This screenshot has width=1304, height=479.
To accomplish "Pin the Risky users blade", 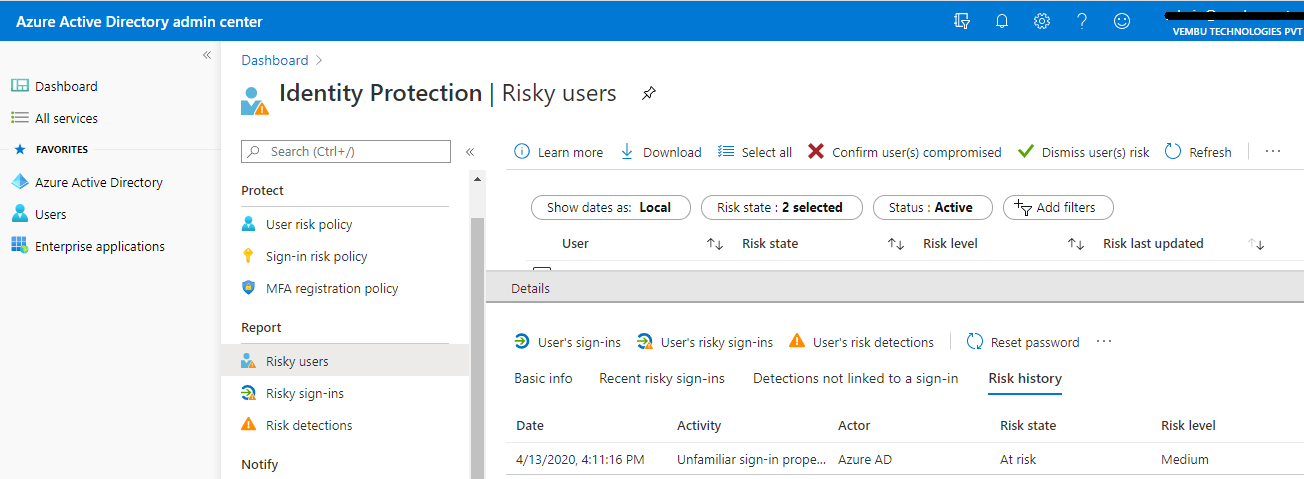I will click(649, 94).
